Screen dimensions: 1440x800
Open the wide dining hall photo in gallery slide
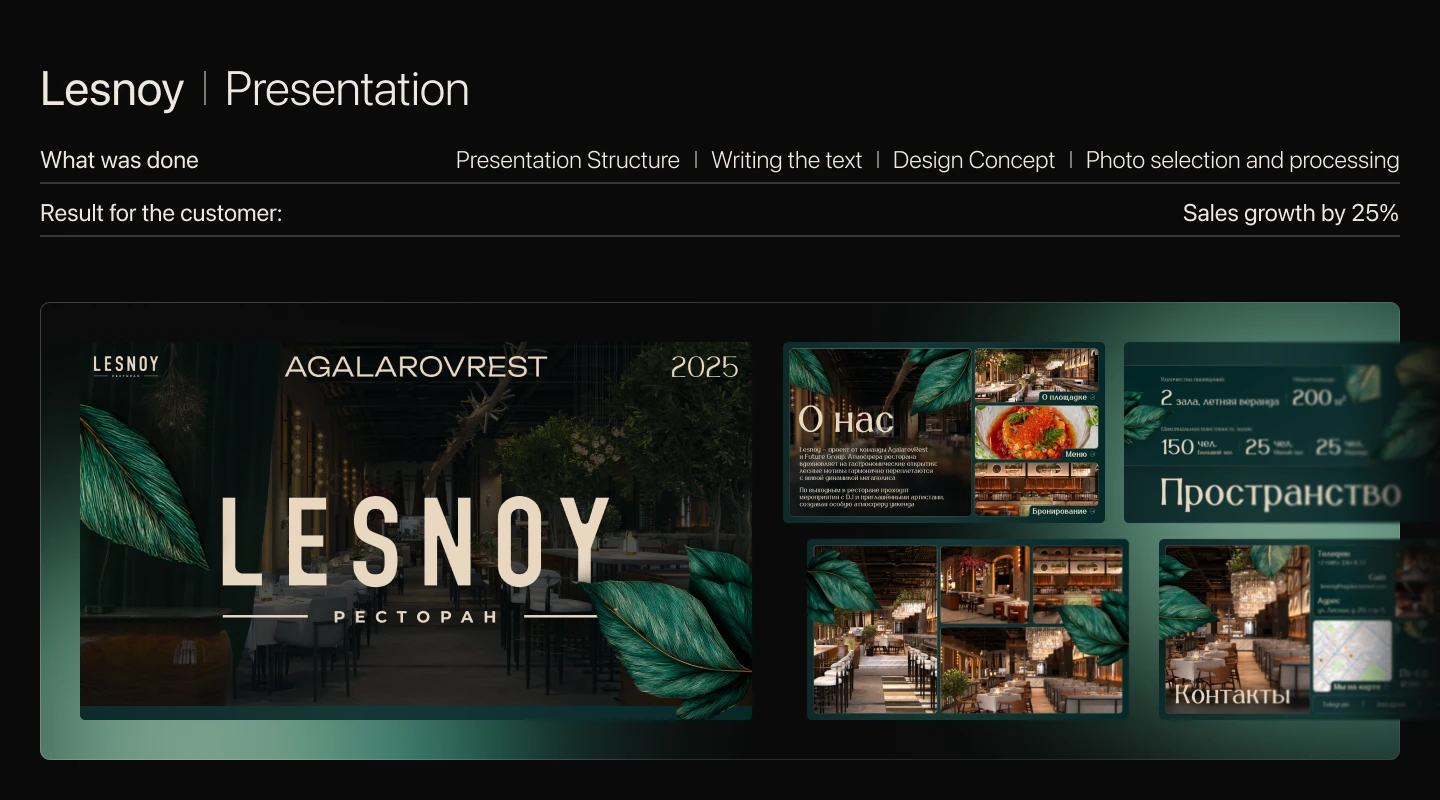pyautogui.click(x=1031, y=670)
